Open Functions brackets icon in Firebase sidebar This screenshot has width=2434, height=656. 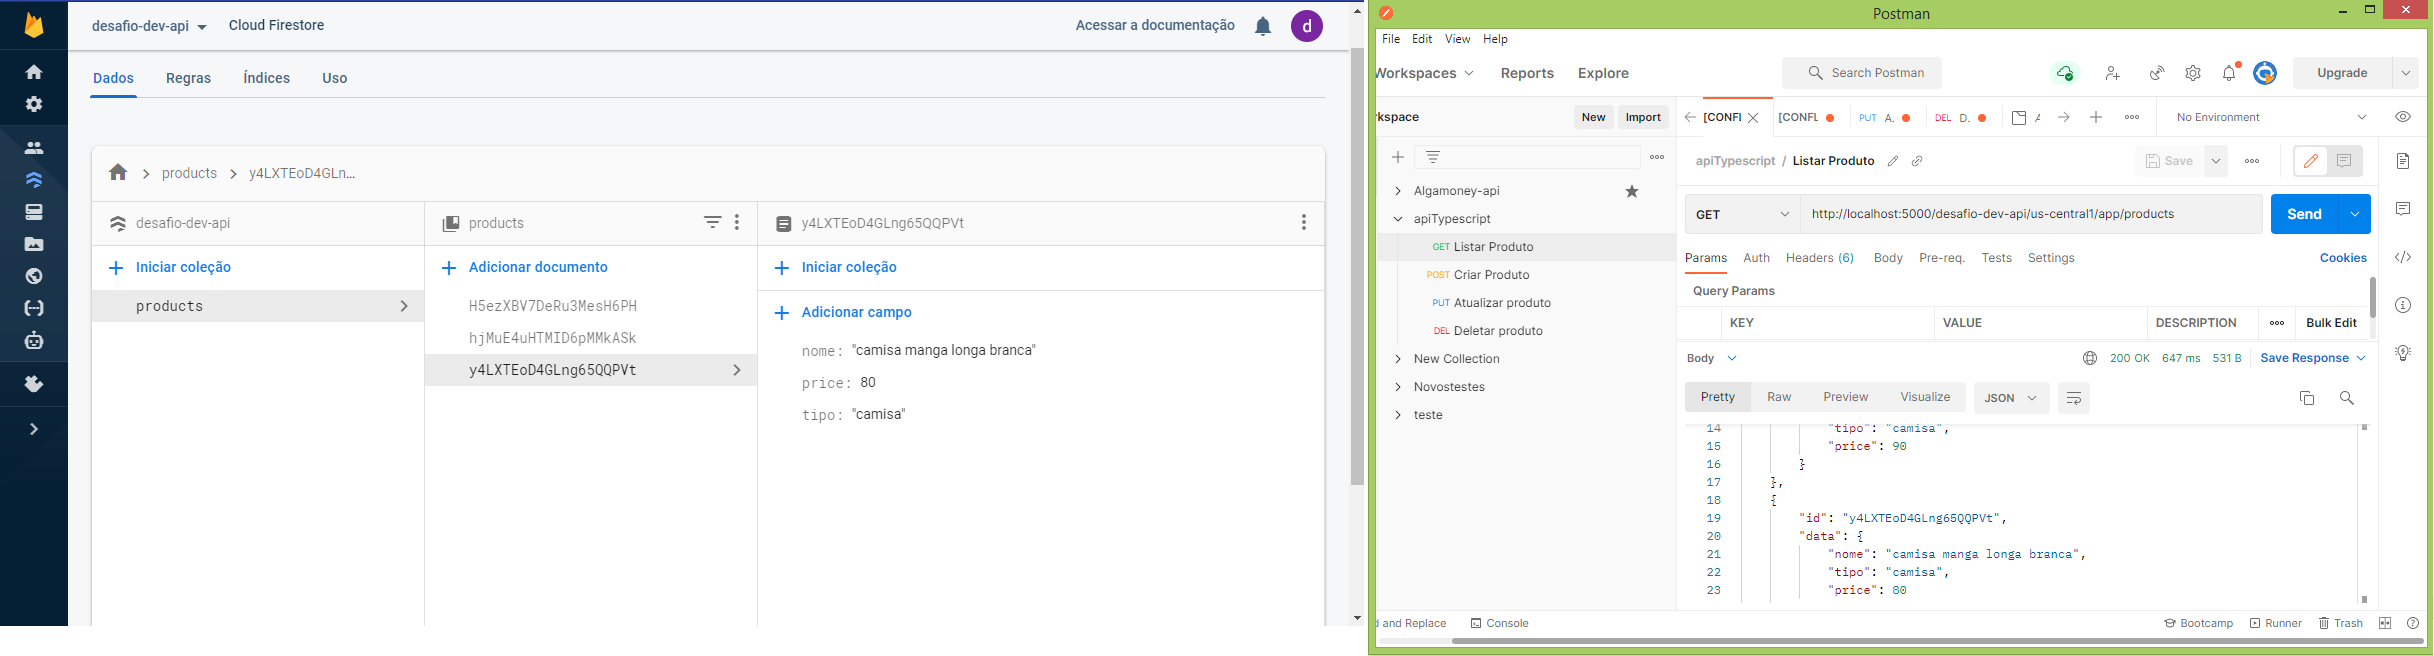tap(34, 308)
